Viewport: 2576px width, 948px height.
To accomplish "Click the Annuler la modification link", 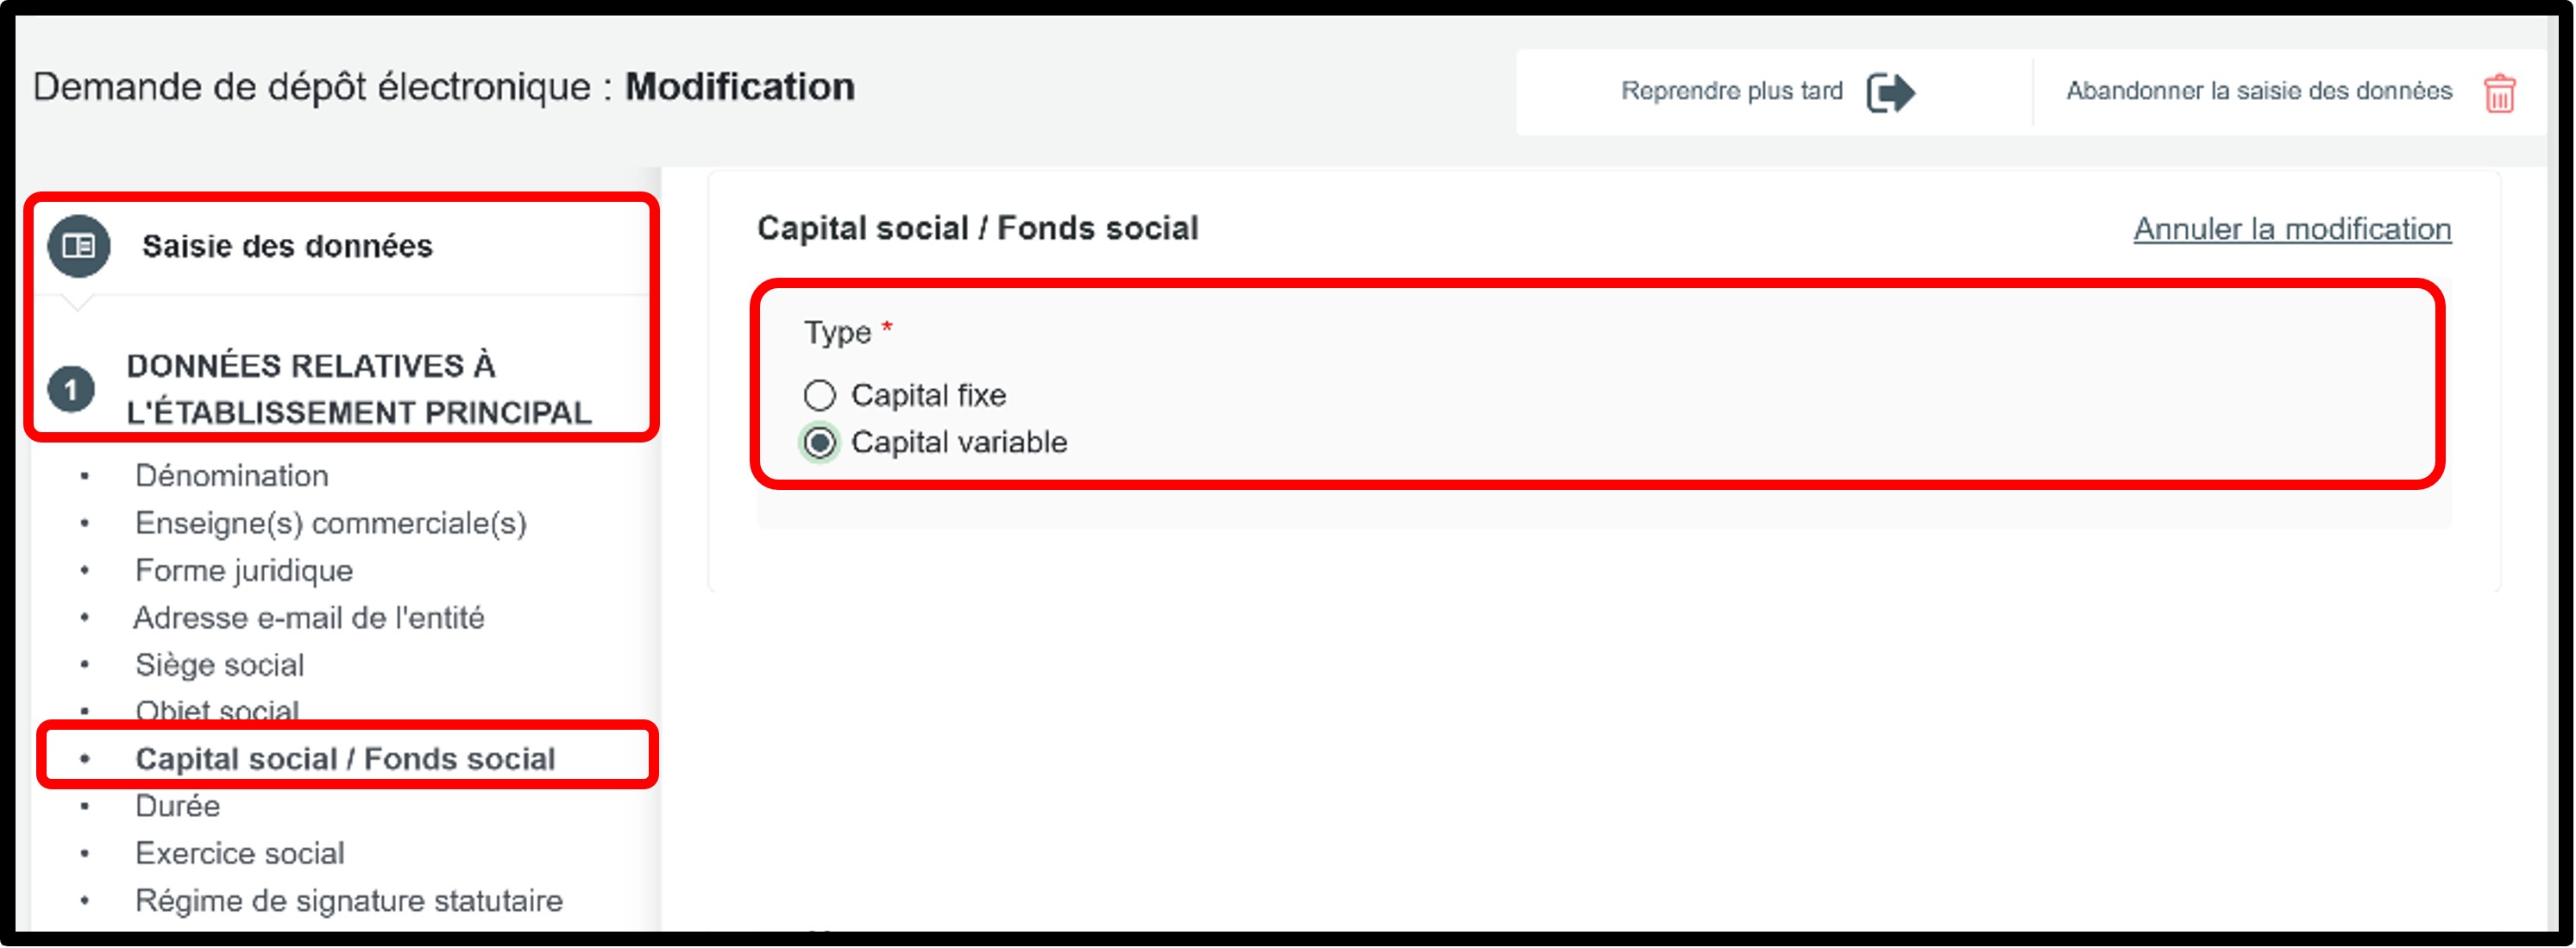I will [2291, 229].
